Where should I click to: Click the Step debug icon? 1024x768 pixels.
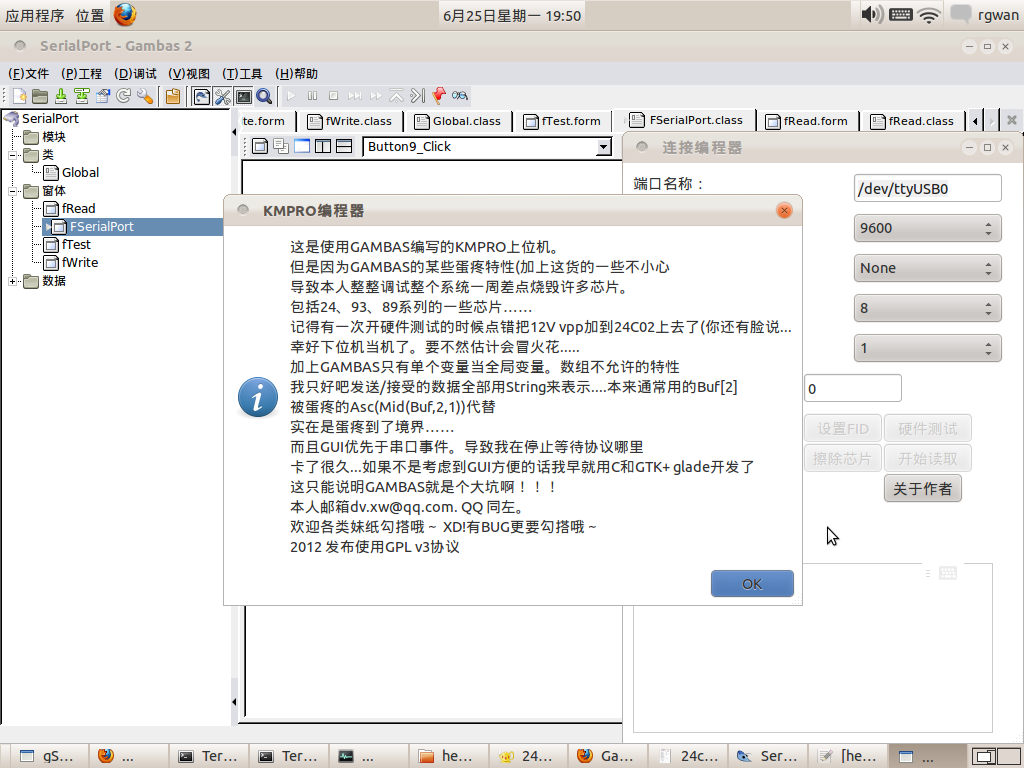coord(355,96)
